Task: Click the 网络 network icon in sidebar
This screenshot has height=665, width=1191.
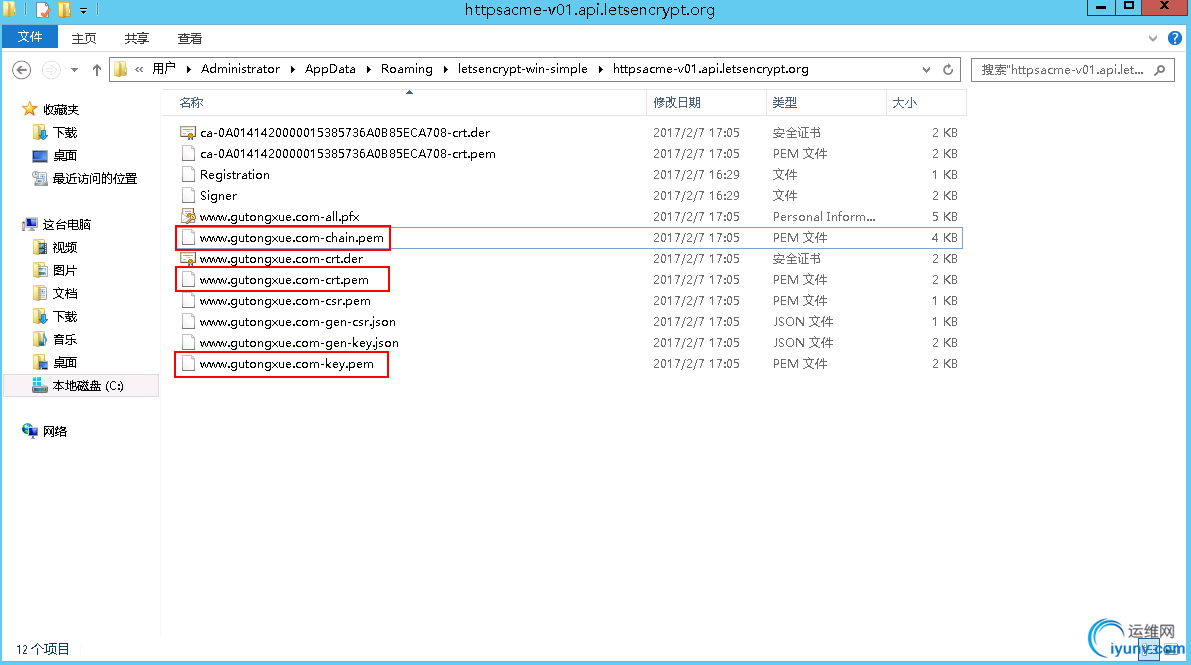Action: pos(30,431)
